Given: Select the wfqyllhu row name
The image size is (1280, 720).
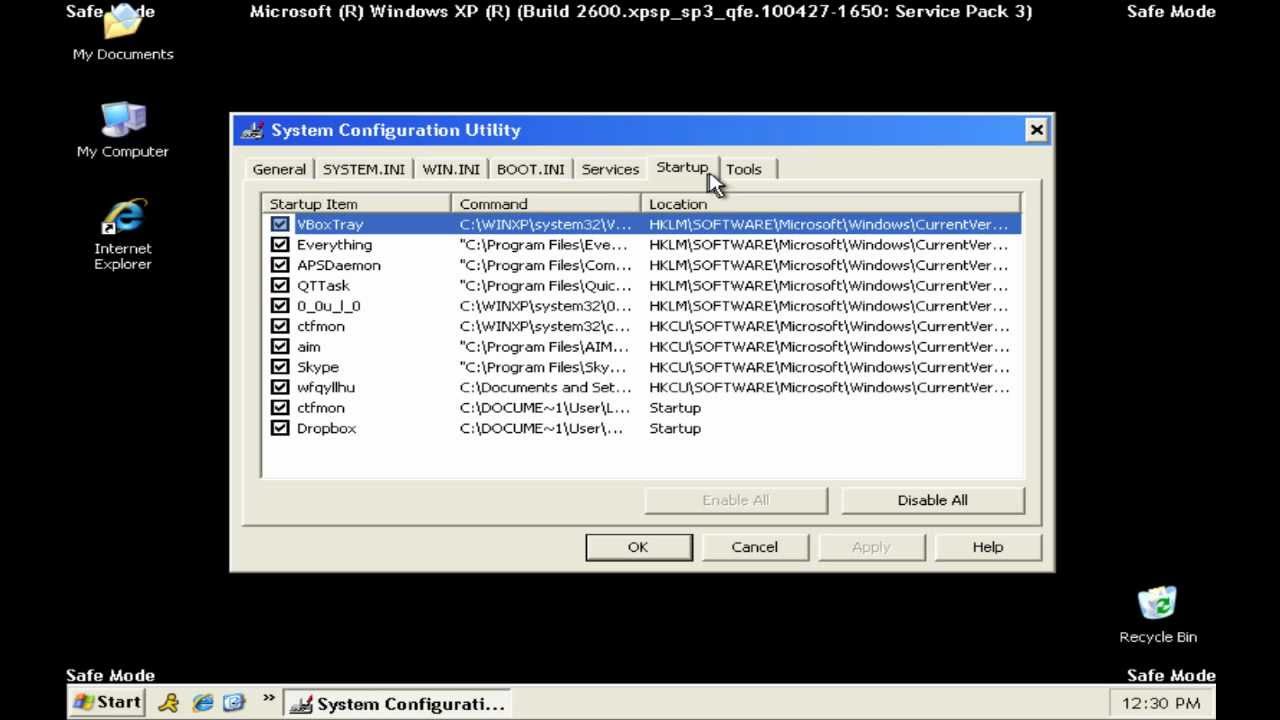Looking at the screenshot, I should (326, 388).
